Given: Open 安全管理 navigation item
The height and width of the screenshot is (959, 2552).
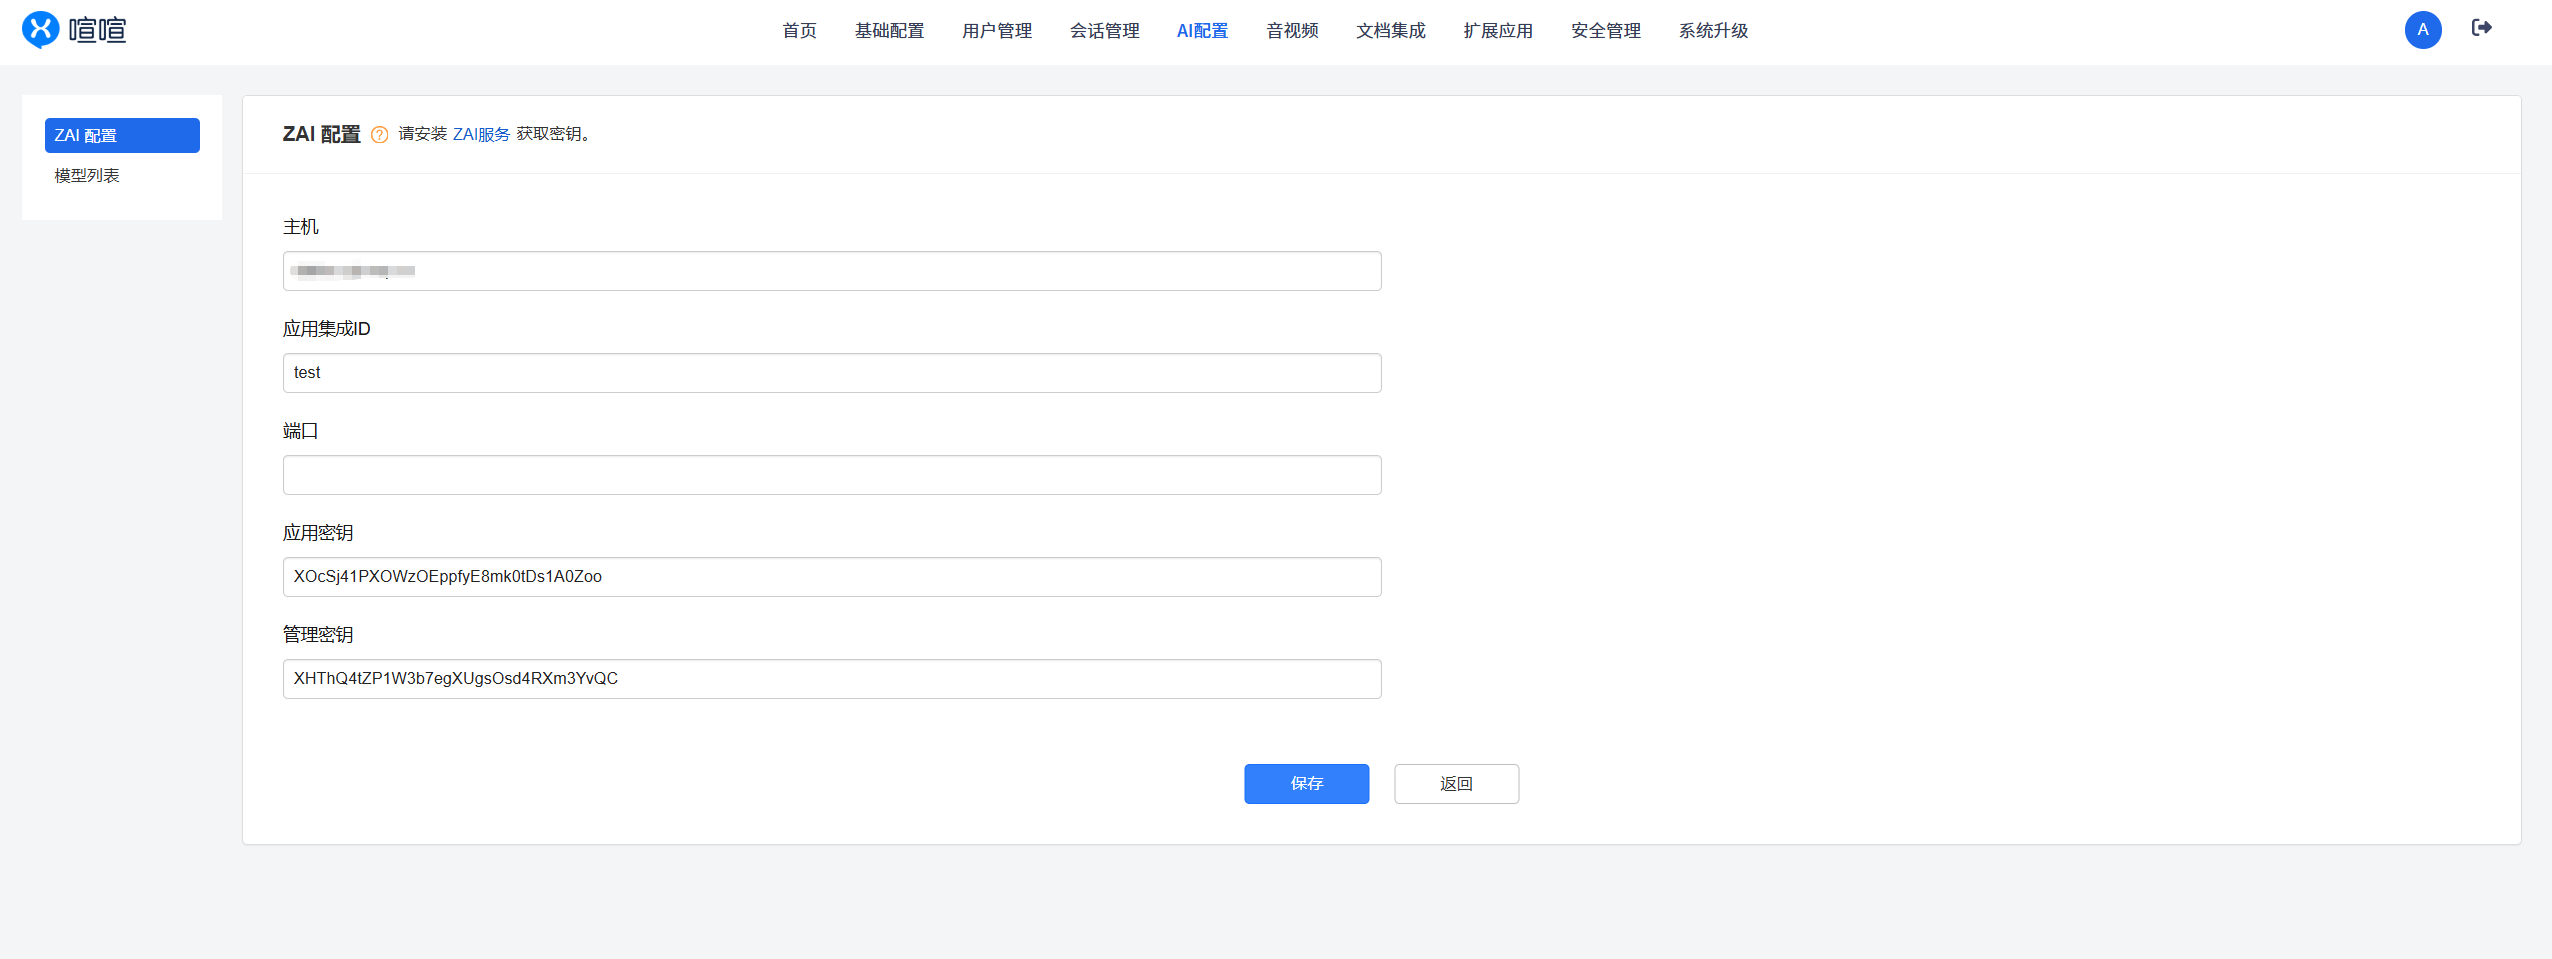Looking at the screenshot, I should (x=1605, y=31).
